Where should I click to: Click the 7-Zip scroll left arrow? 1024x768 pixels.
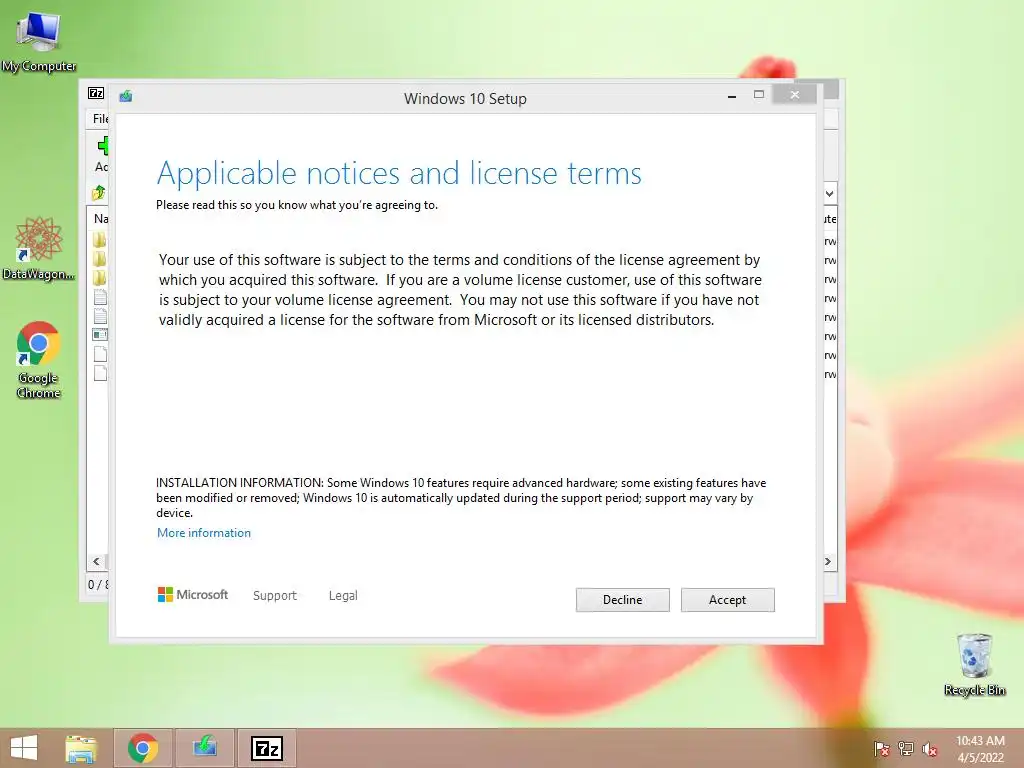[x=96, y=562]
